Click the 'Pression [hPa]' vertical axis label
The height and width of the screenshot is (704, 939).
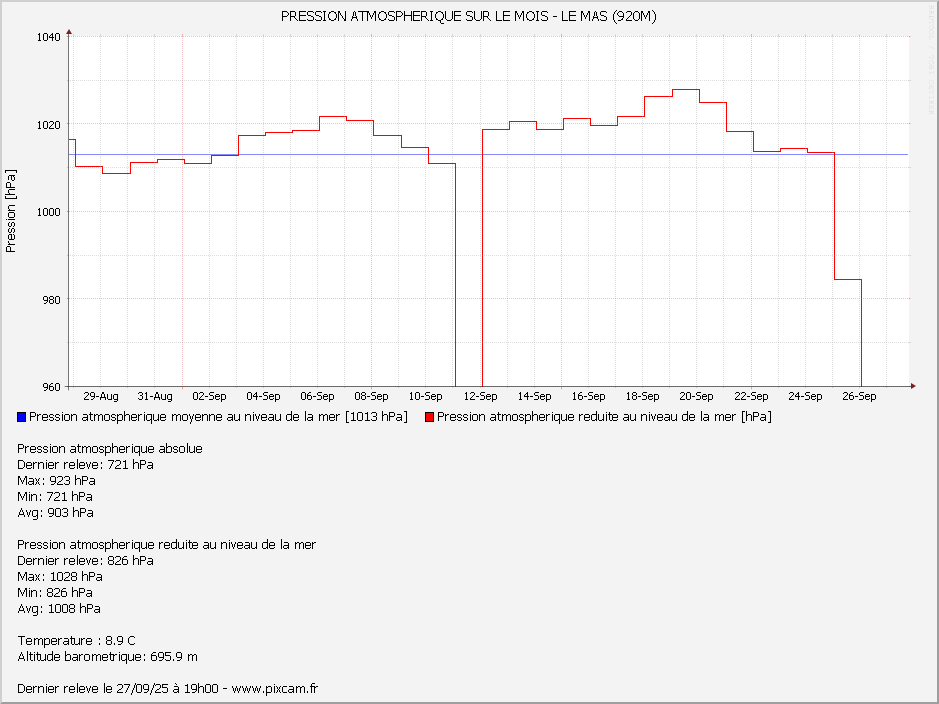point(11,210)
